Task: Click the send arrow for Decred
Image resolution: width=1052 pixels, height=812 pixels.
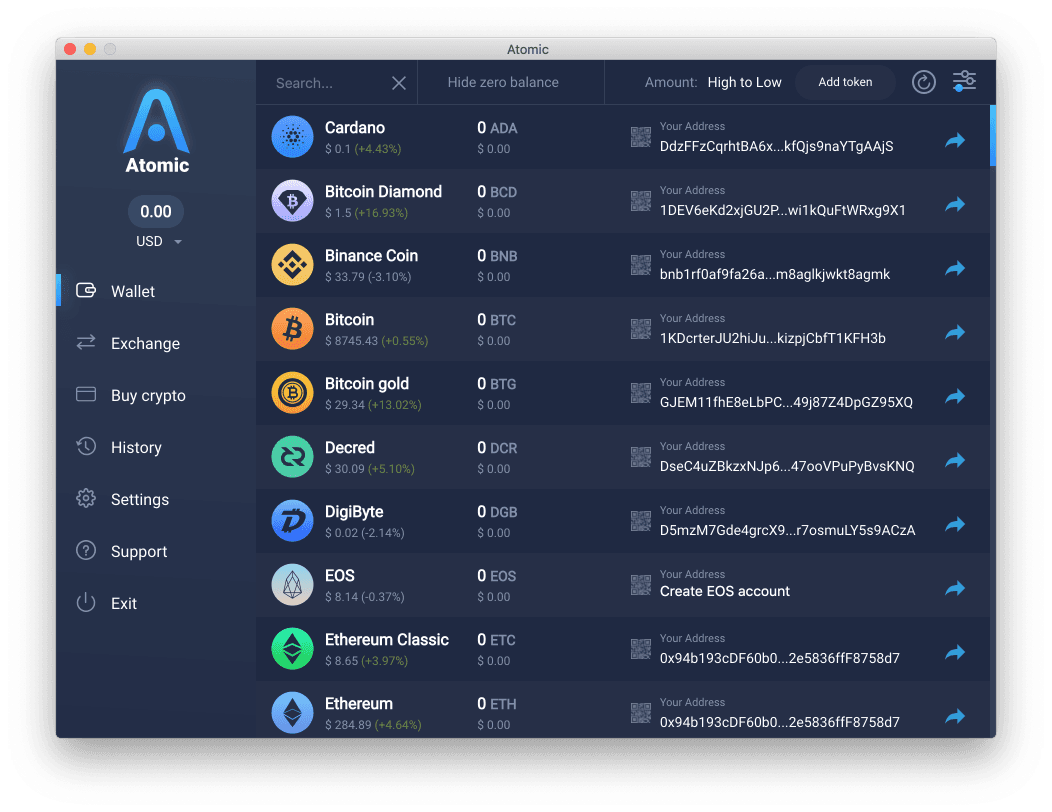Action: (x=955, y=460)
